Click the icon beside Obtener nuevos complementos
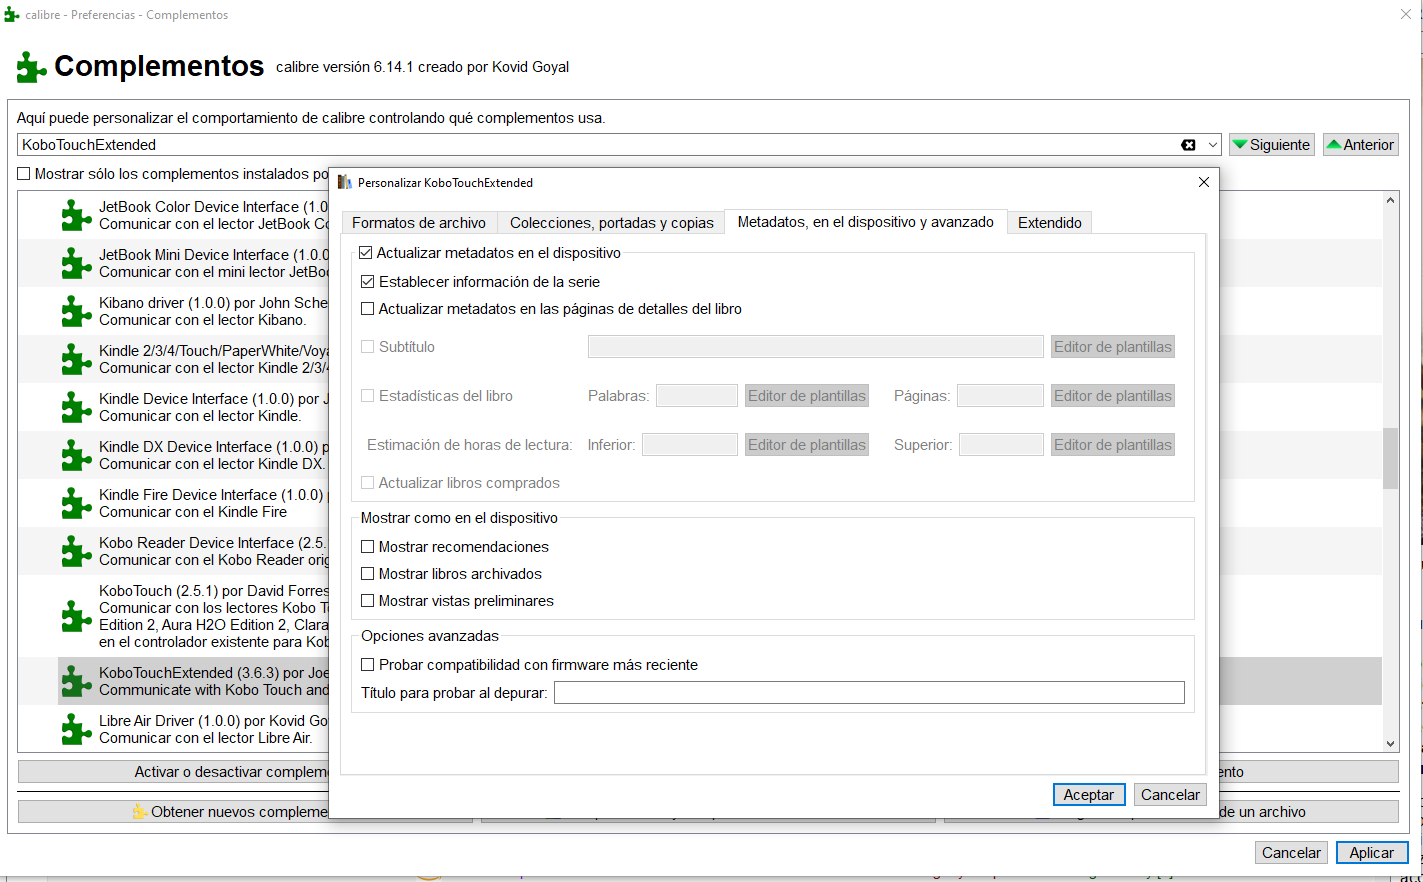 [140, 812]
